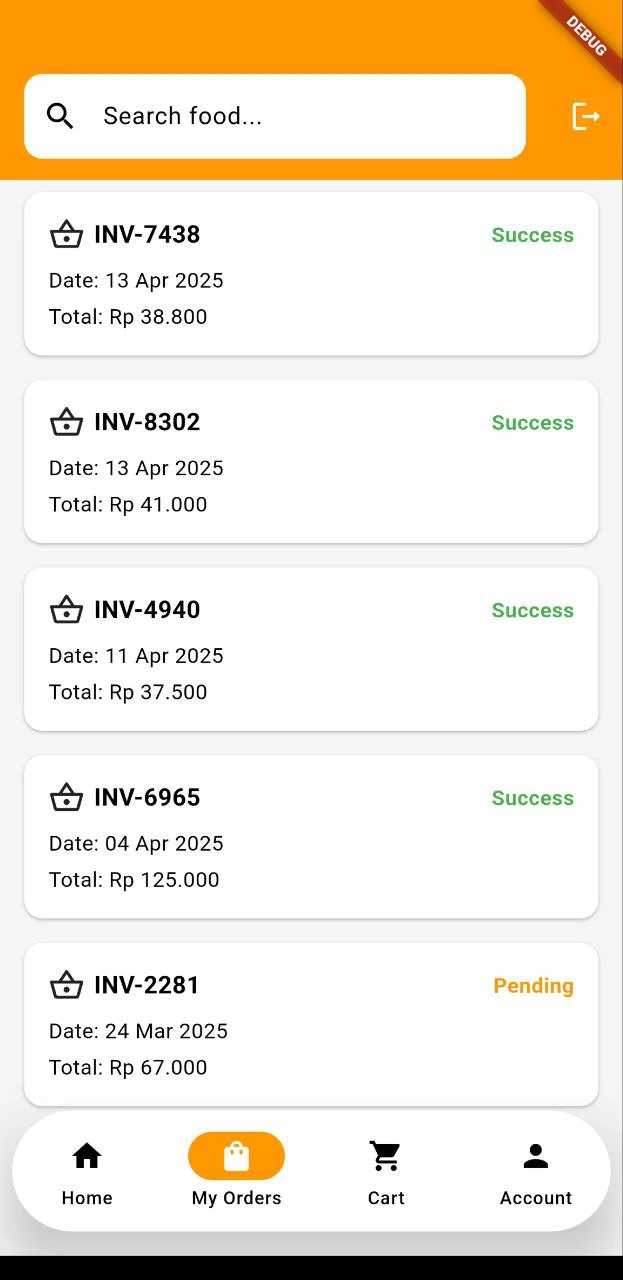Image resolution: width=623 pixels, height=1280 pixels.
Task: Click Success status on INV-4940
Action: [x=532, y=610]
